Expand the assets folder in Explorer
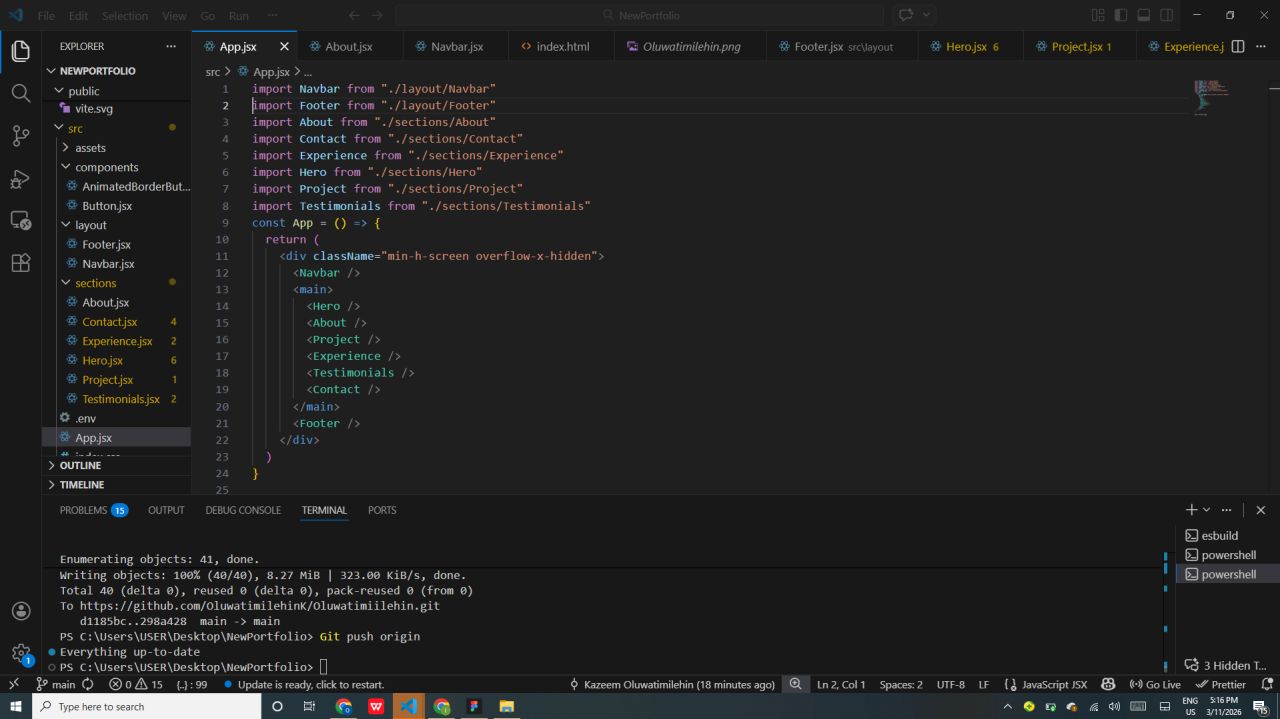This screenshot has height=719, width=1280. 90,148
